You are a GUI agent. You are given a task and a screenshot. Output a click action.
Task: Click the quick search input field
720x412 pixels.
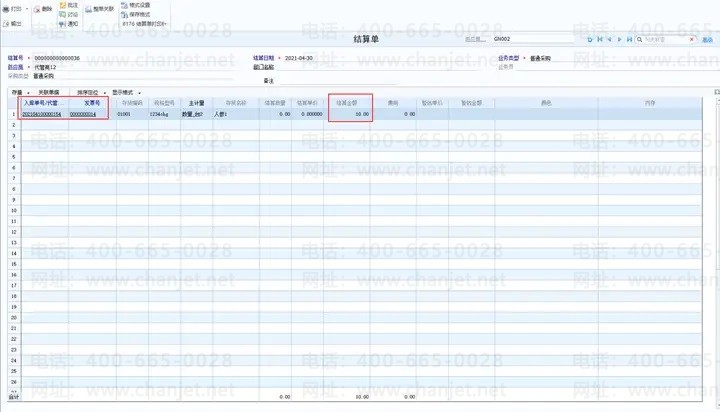[x=666, y=40]
